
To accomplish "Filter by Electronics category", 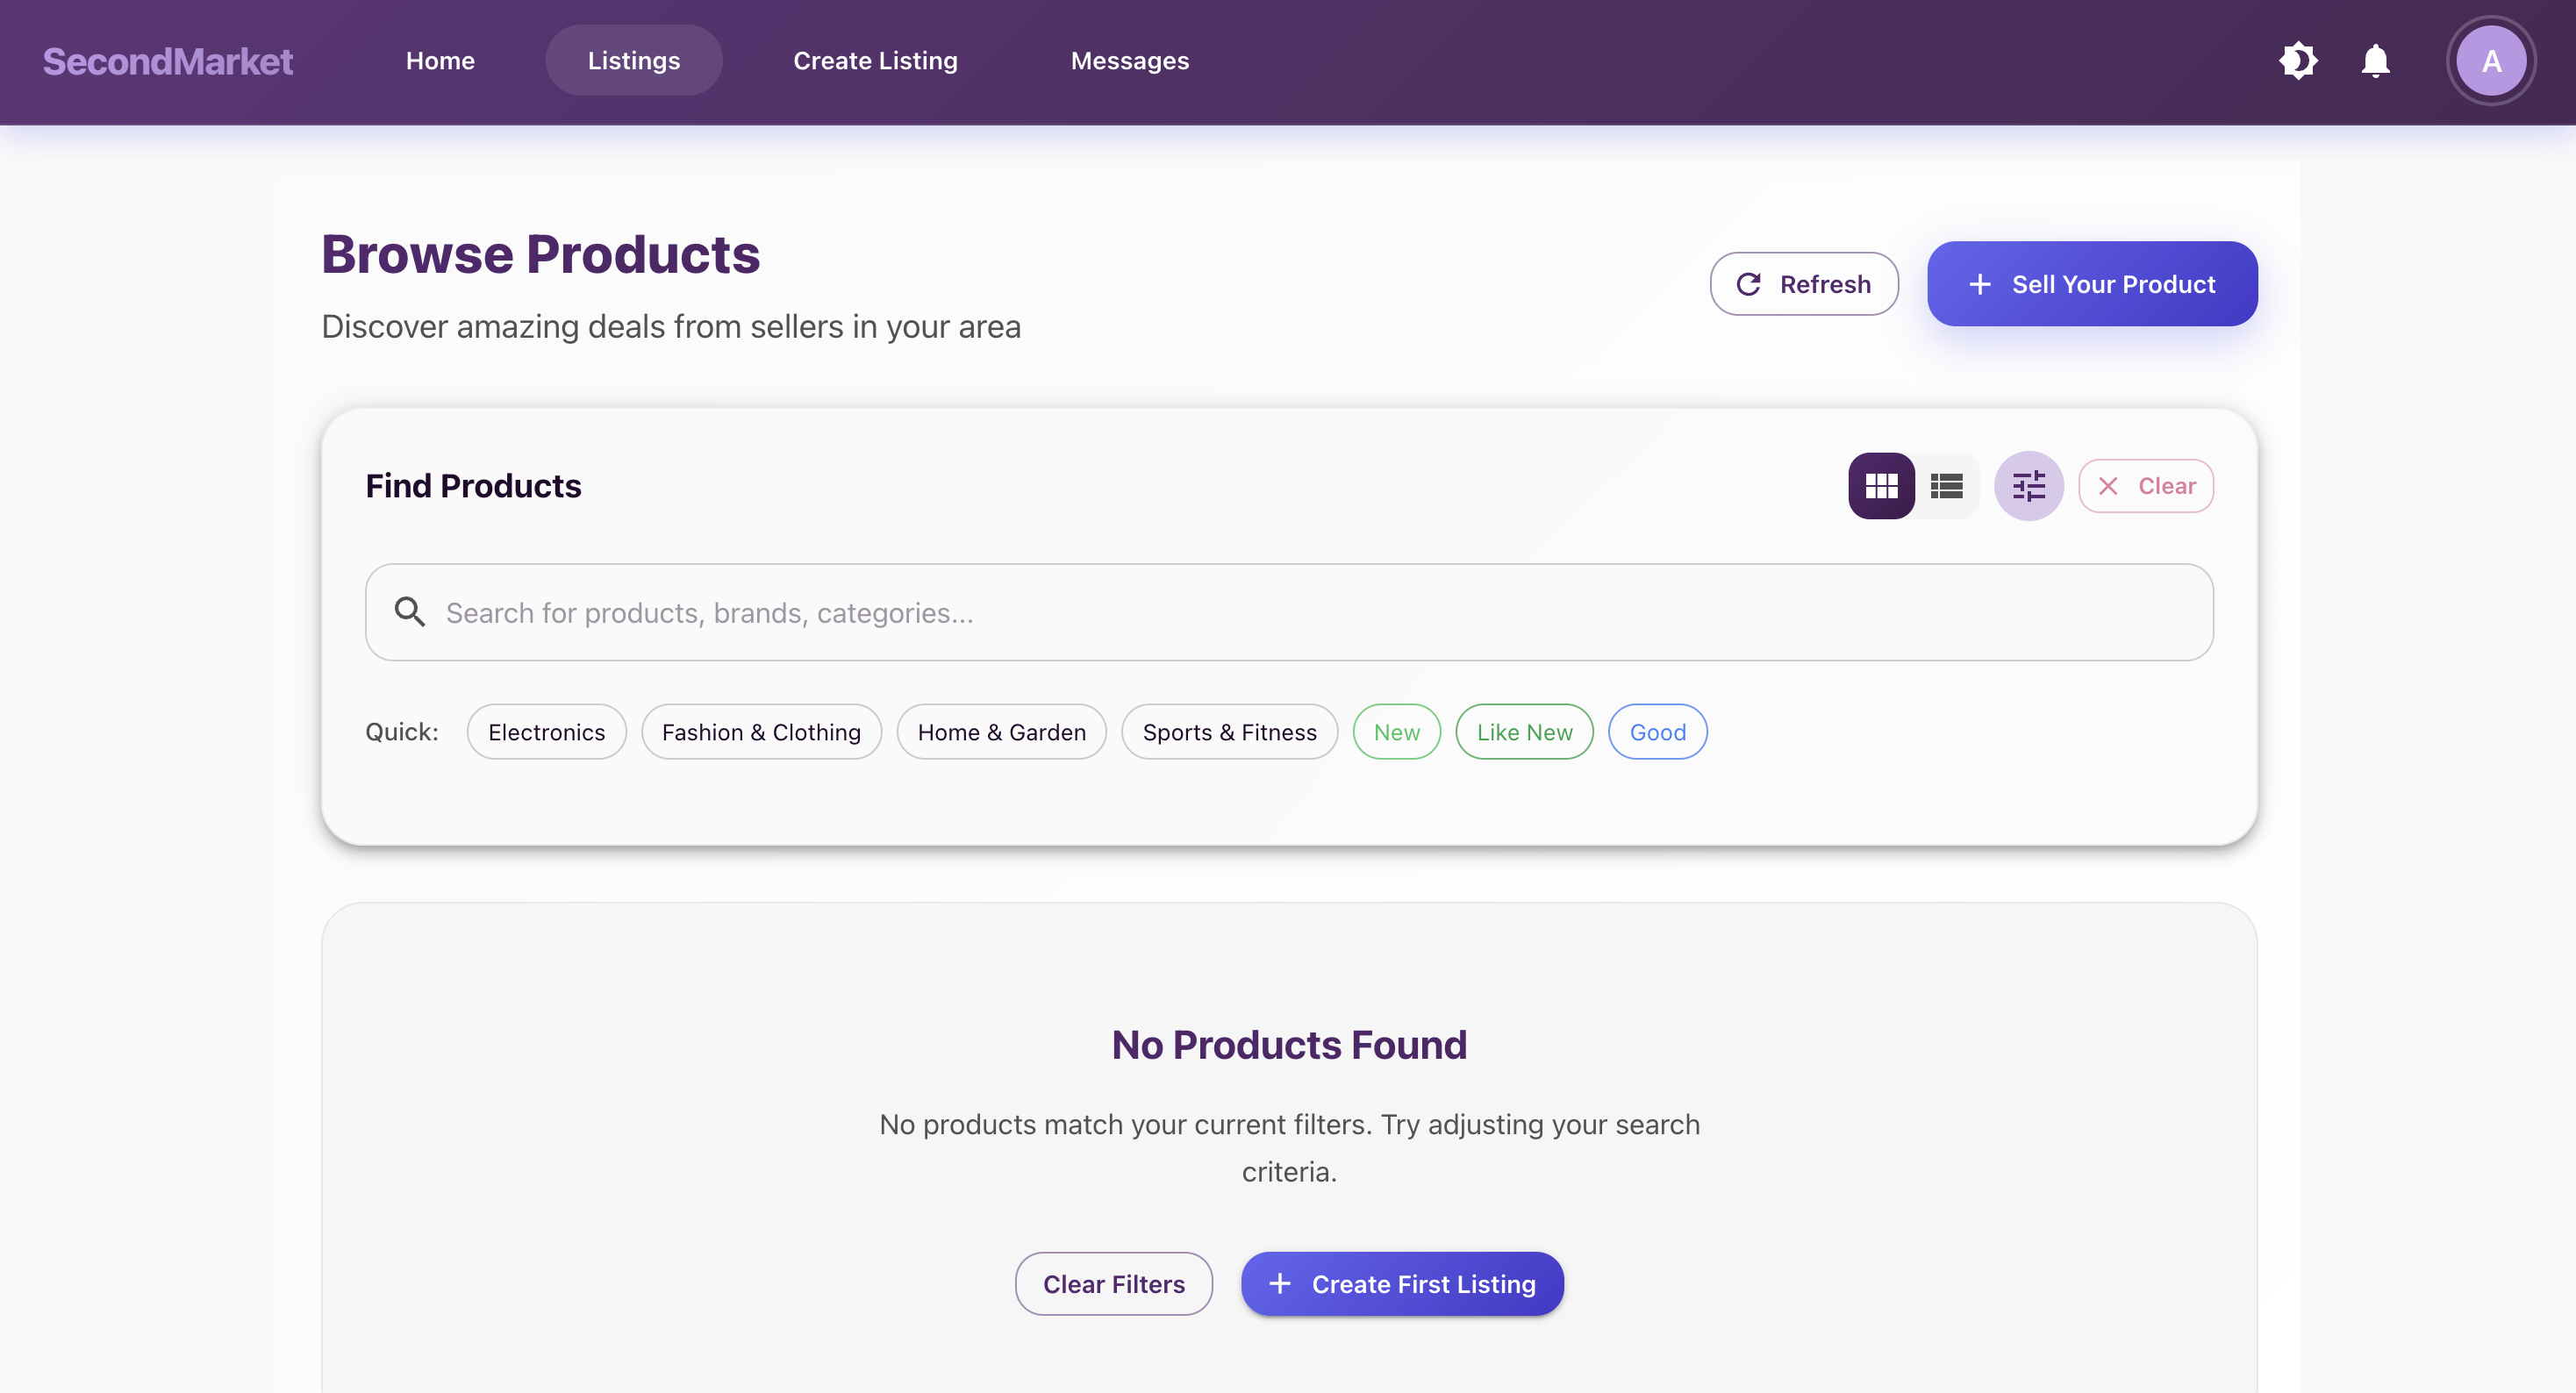I will (x=546, y=731).
